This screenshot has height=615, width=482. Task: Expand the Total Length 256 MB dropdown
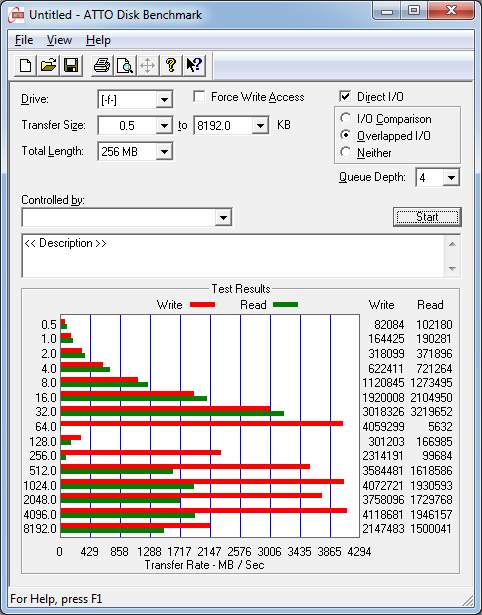click(164, 152)
